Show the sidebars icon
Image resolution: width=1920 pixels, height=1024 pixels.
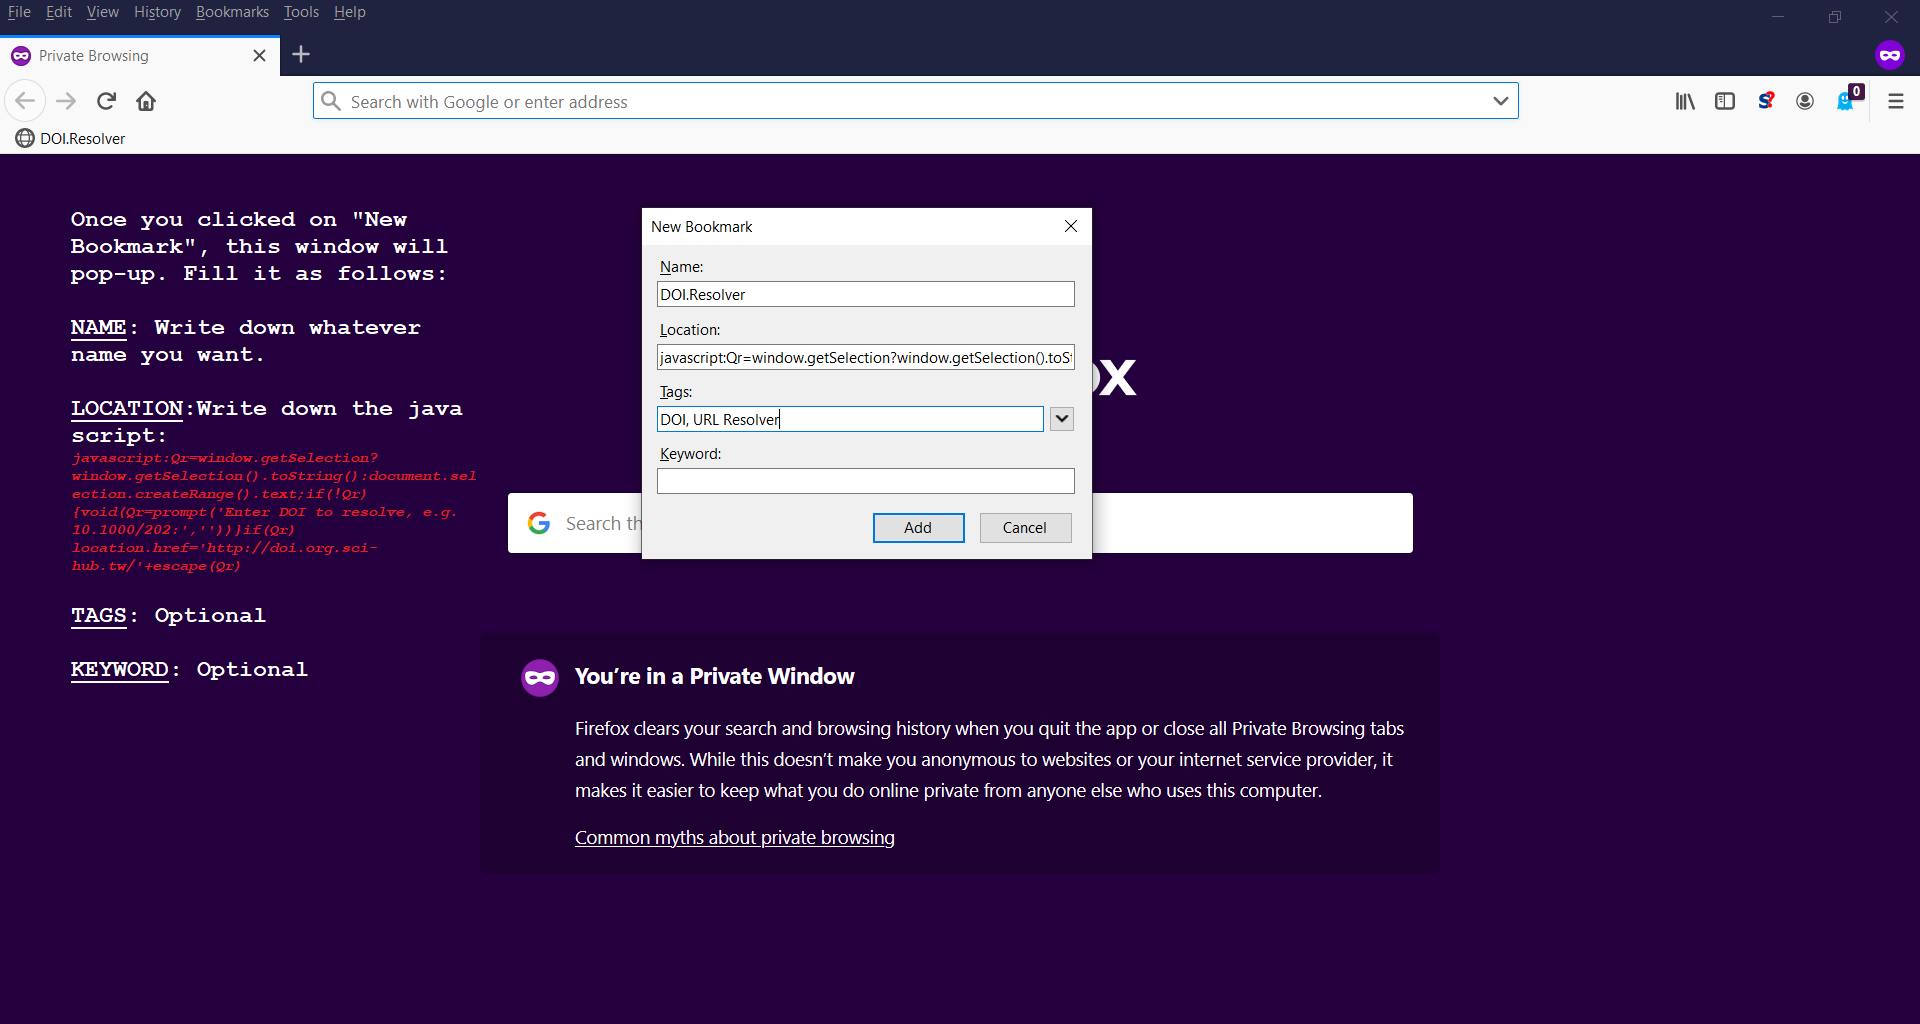click(x=1725, y=101)
